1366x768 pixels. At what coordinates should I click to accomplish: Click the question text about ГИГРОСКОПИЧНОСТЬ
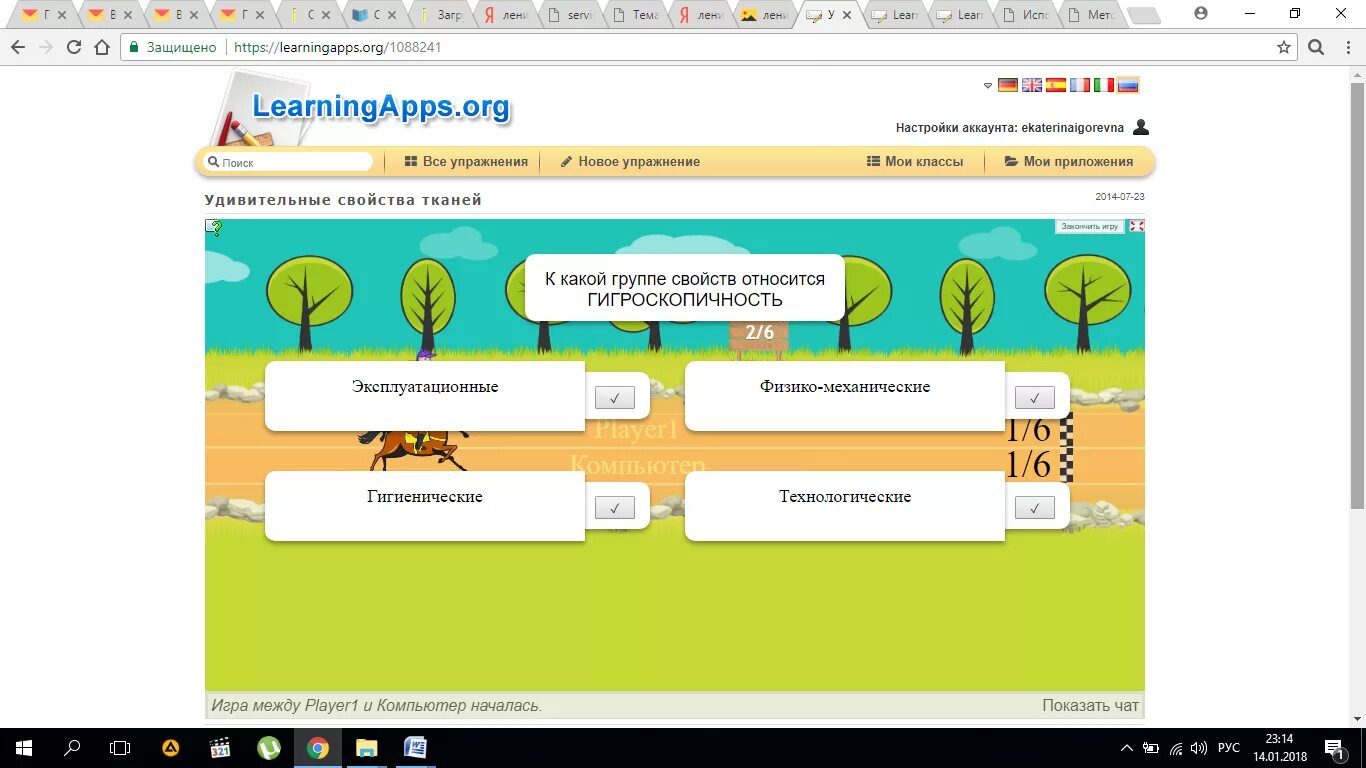[x=685, y=289]
